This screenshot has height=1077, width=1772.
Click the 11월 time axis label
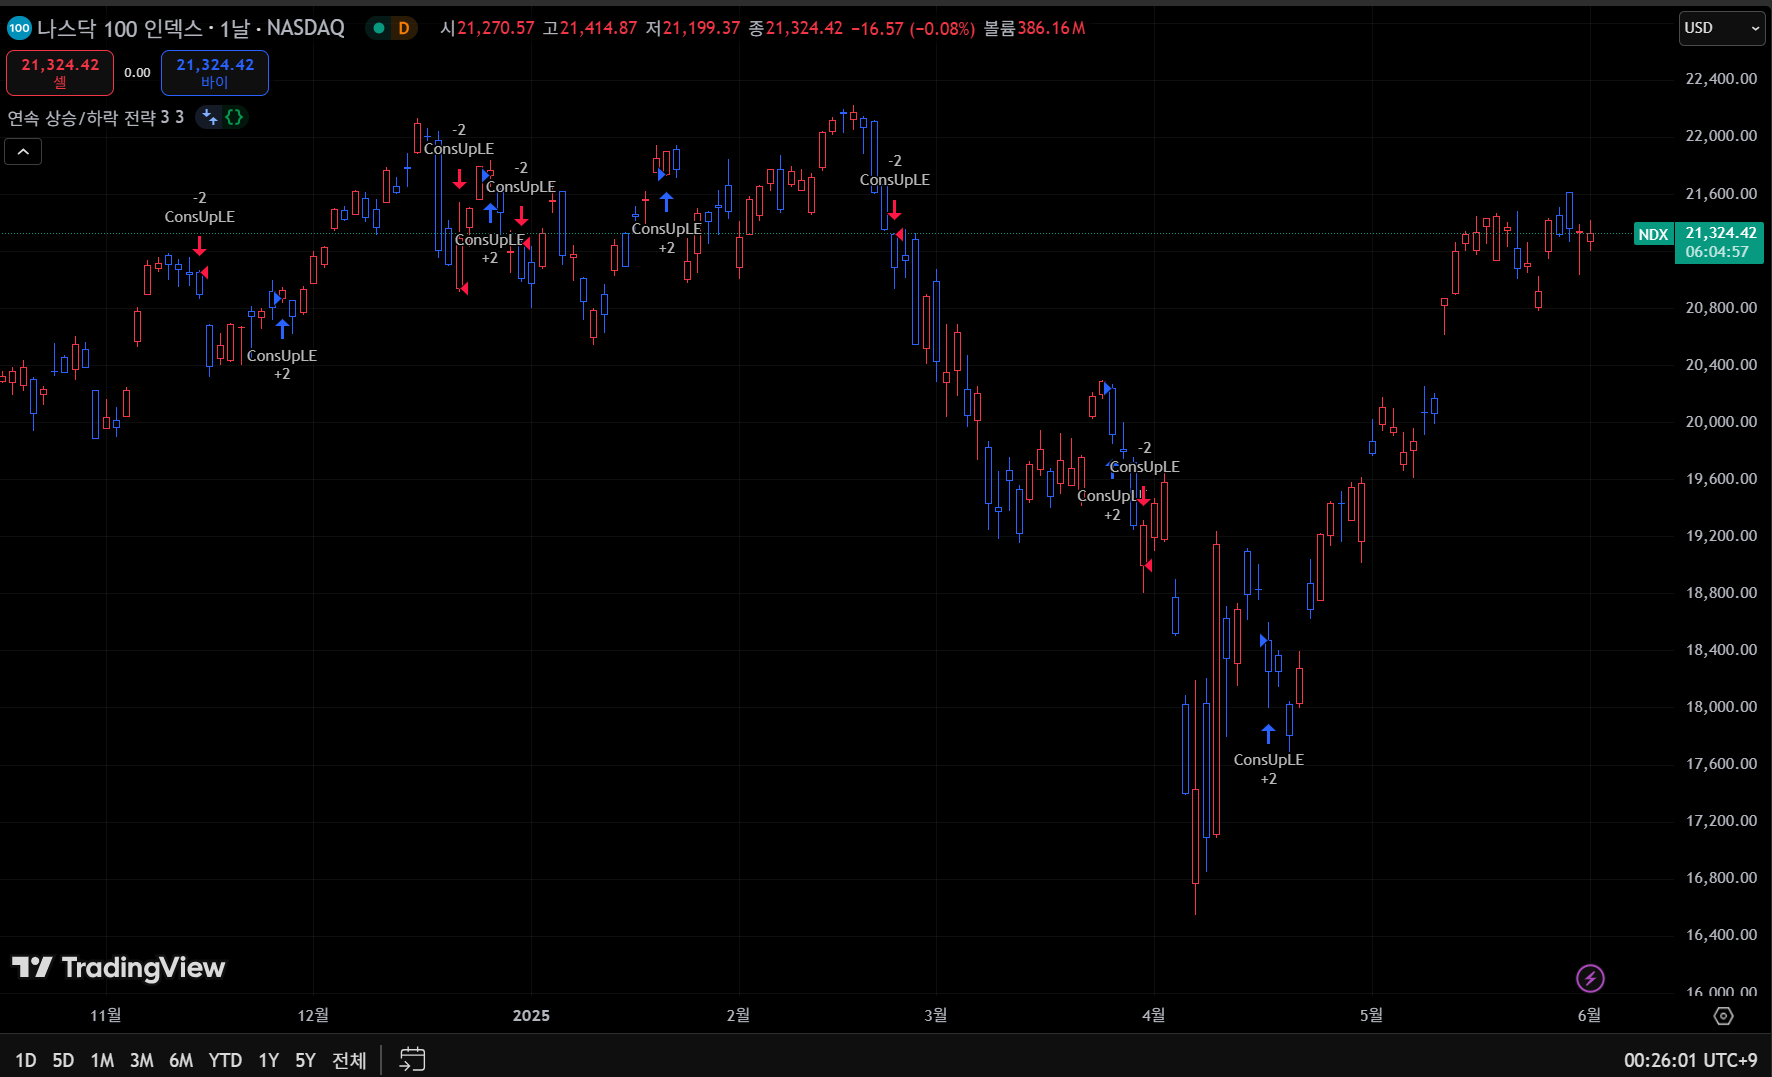point(105,1015)
